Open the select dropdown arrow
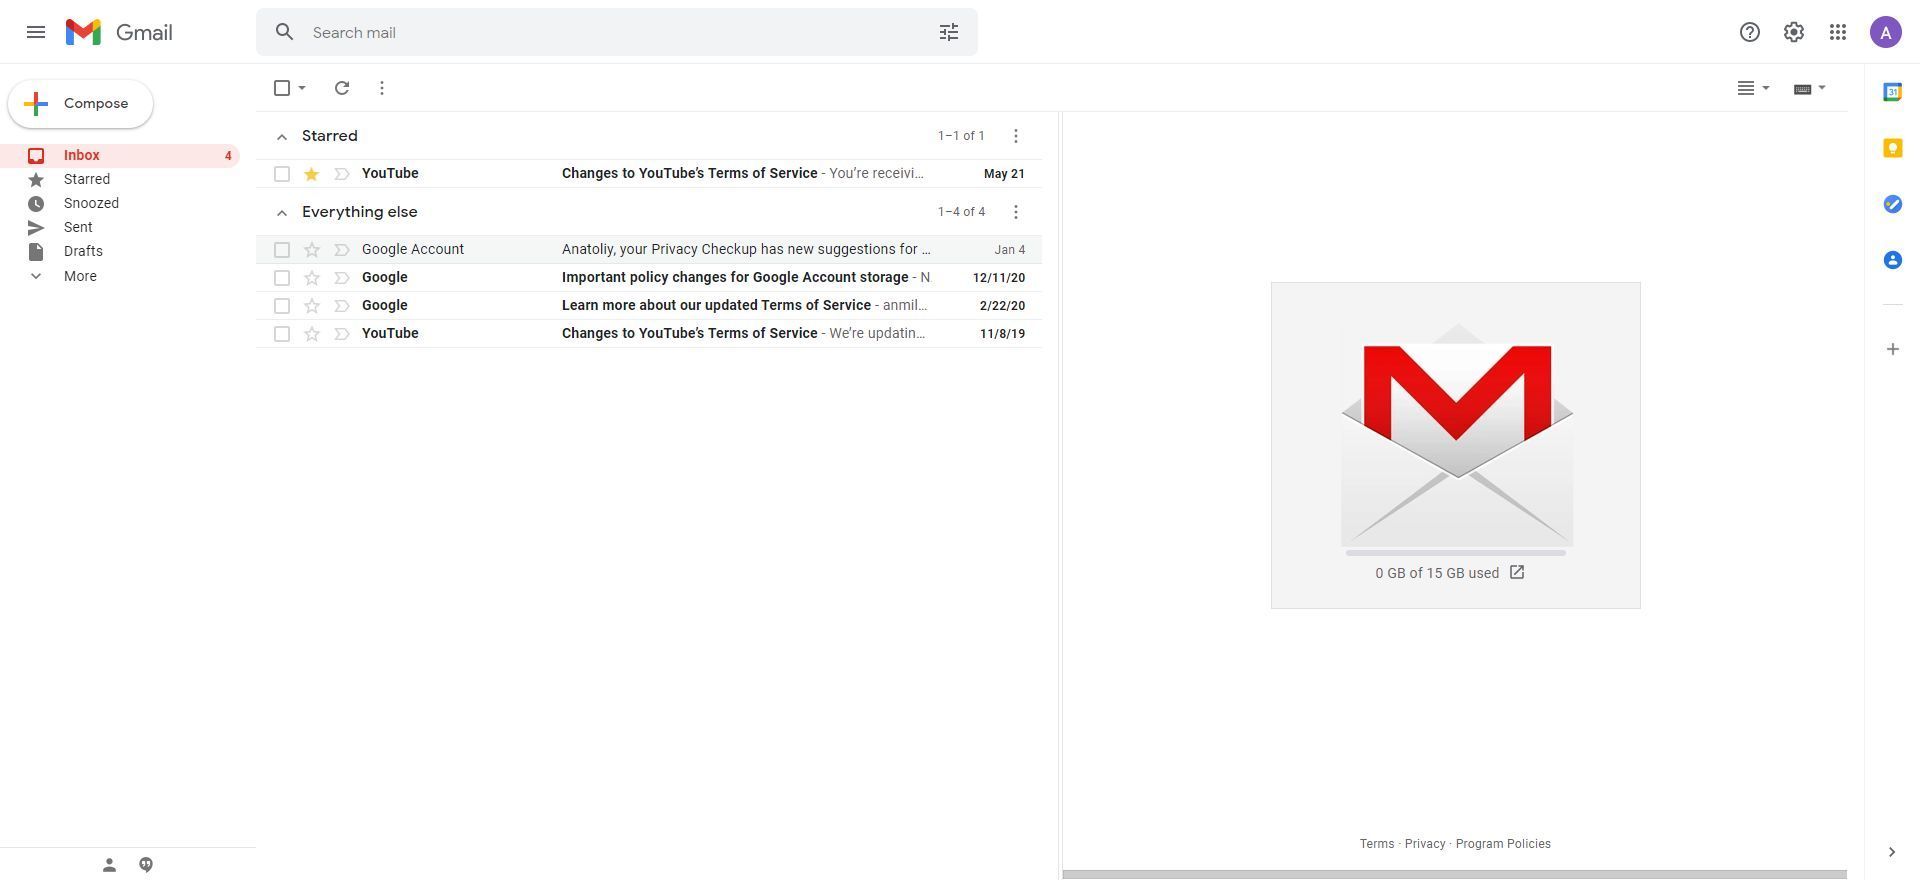This screenshot has width=1920, height=880. pos(302,88)
